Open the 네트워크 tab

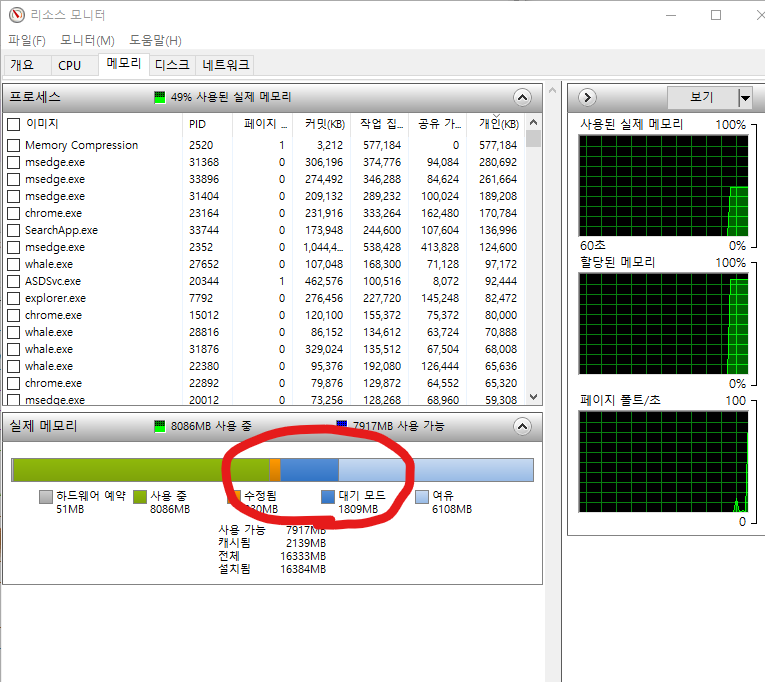point(226,65)
